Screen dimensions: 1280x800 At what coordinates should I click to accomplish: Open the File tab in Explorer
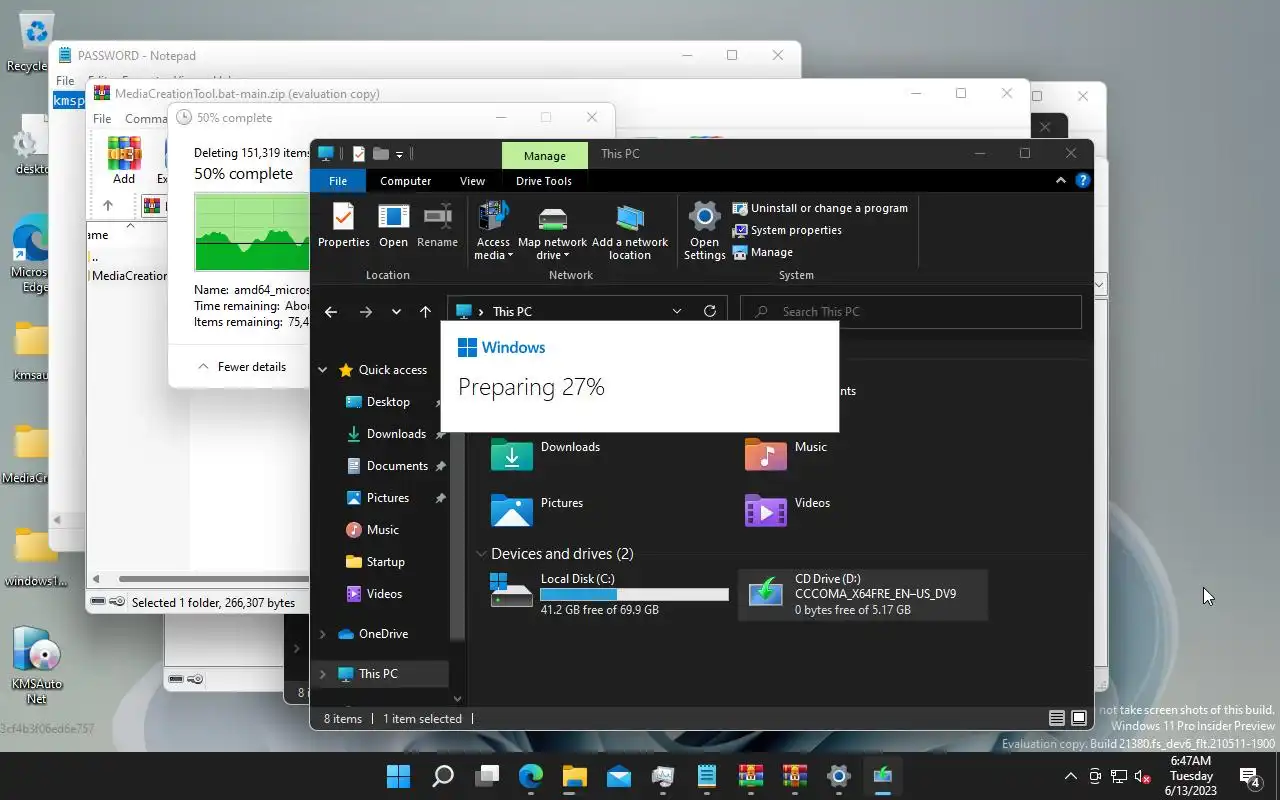[x=338, y=181]
